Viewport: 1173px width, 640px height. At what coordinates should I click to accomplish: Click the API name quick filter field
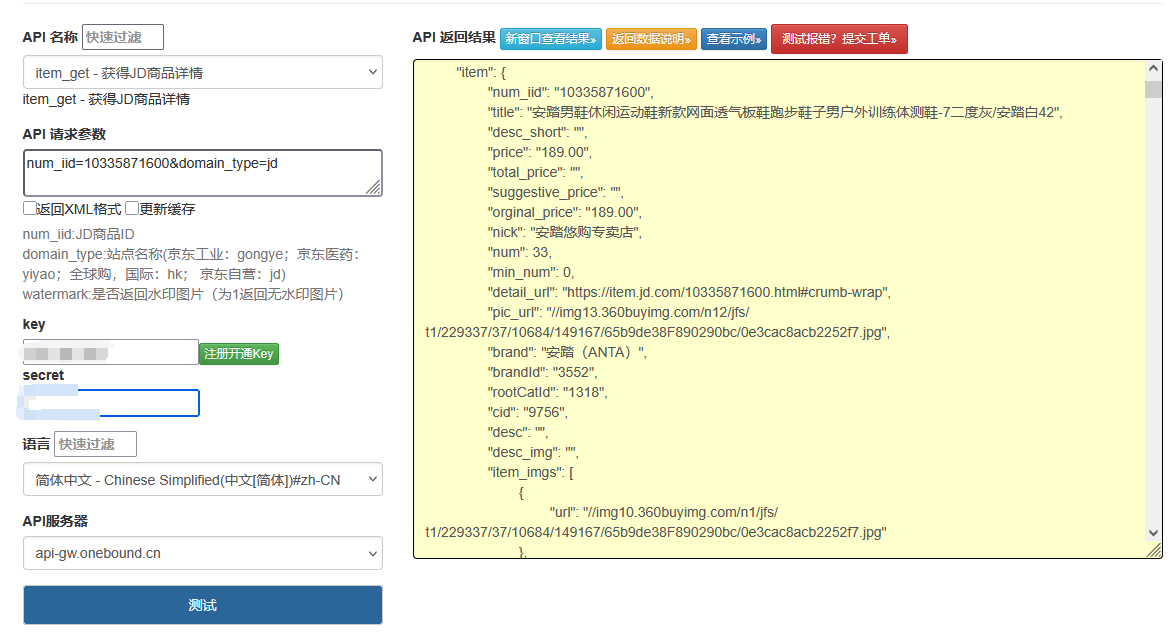pyautogui.click(x=123, y=37)
